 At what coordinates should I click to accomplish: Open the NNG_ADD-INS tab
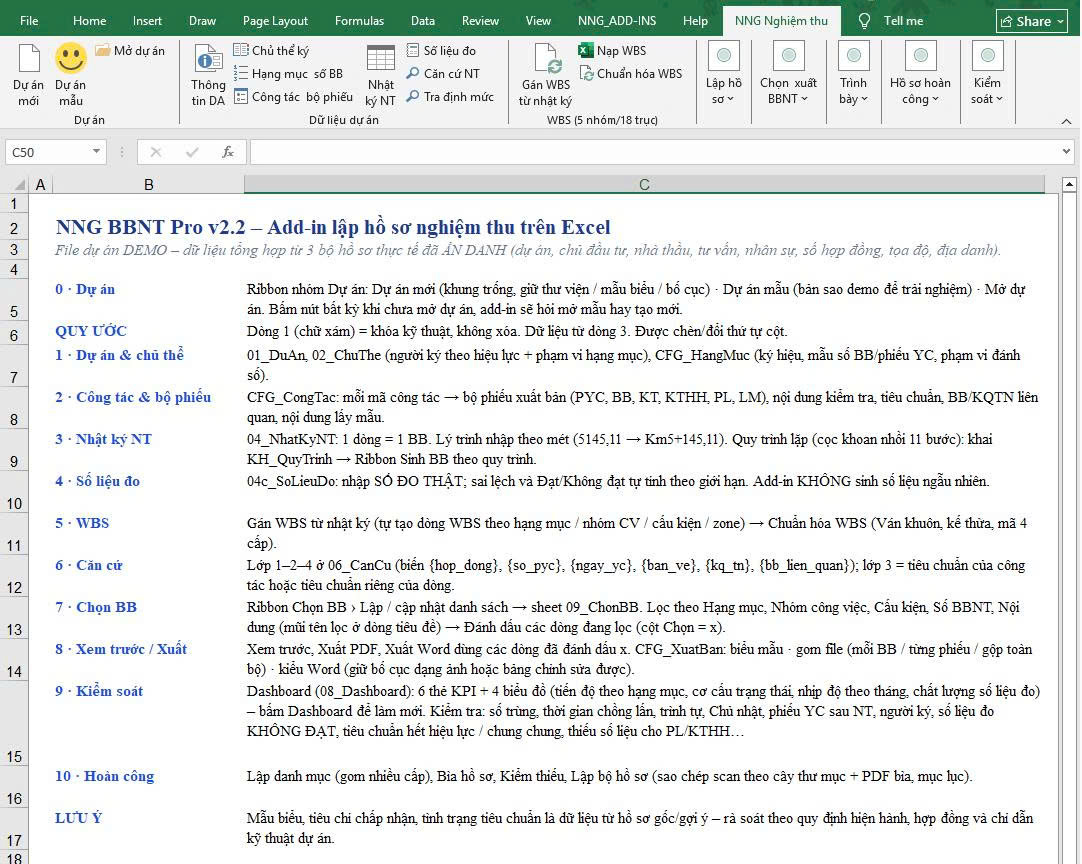(x=617, y=21)
